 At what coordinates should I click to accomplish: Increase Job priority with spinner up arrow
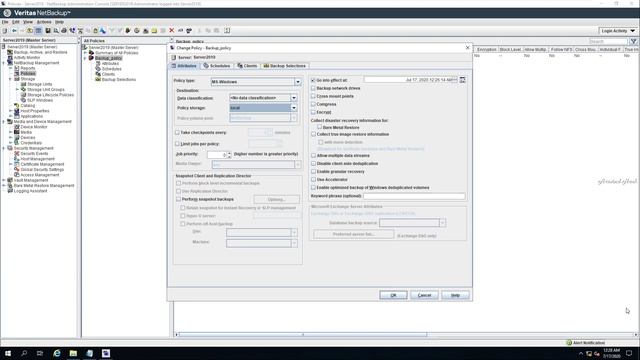[229, 153]
